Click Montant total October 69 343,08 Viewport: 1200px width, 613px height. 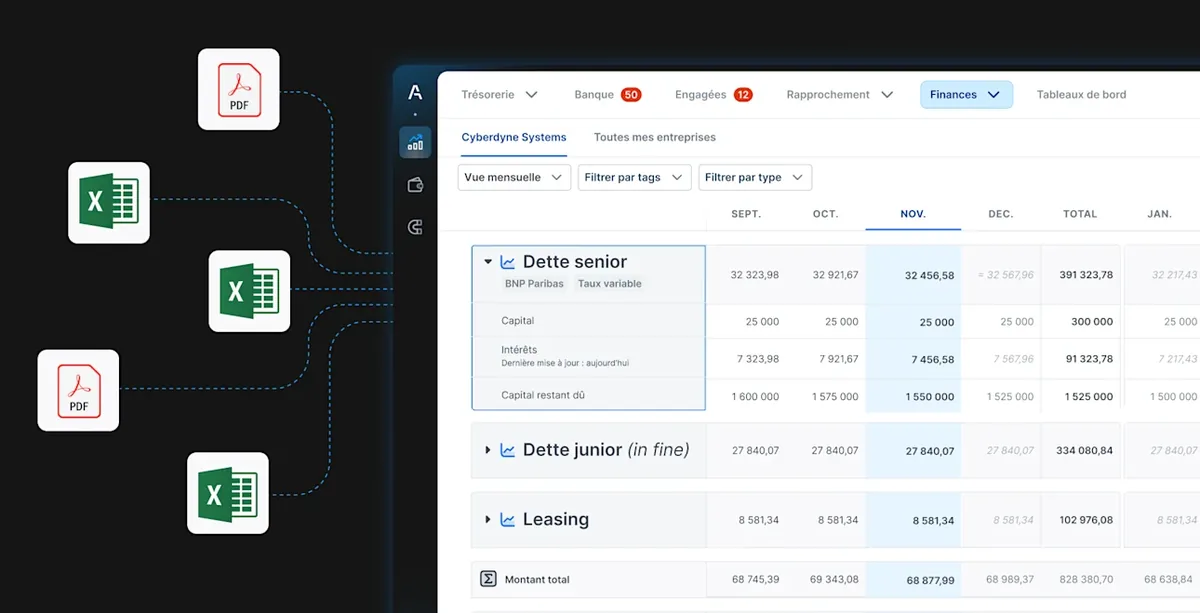click(x=835, y=580)
